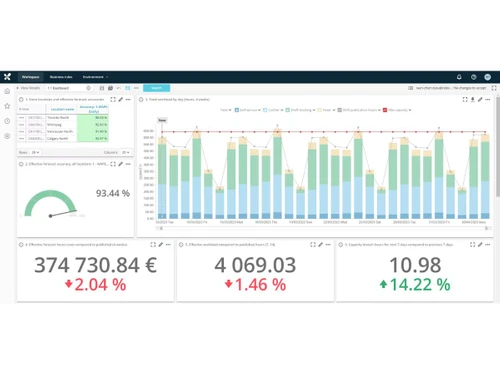The height and width of the screenshot is (375, 500).
Task: Click the Accuracy column header
Action: [93, 109]
